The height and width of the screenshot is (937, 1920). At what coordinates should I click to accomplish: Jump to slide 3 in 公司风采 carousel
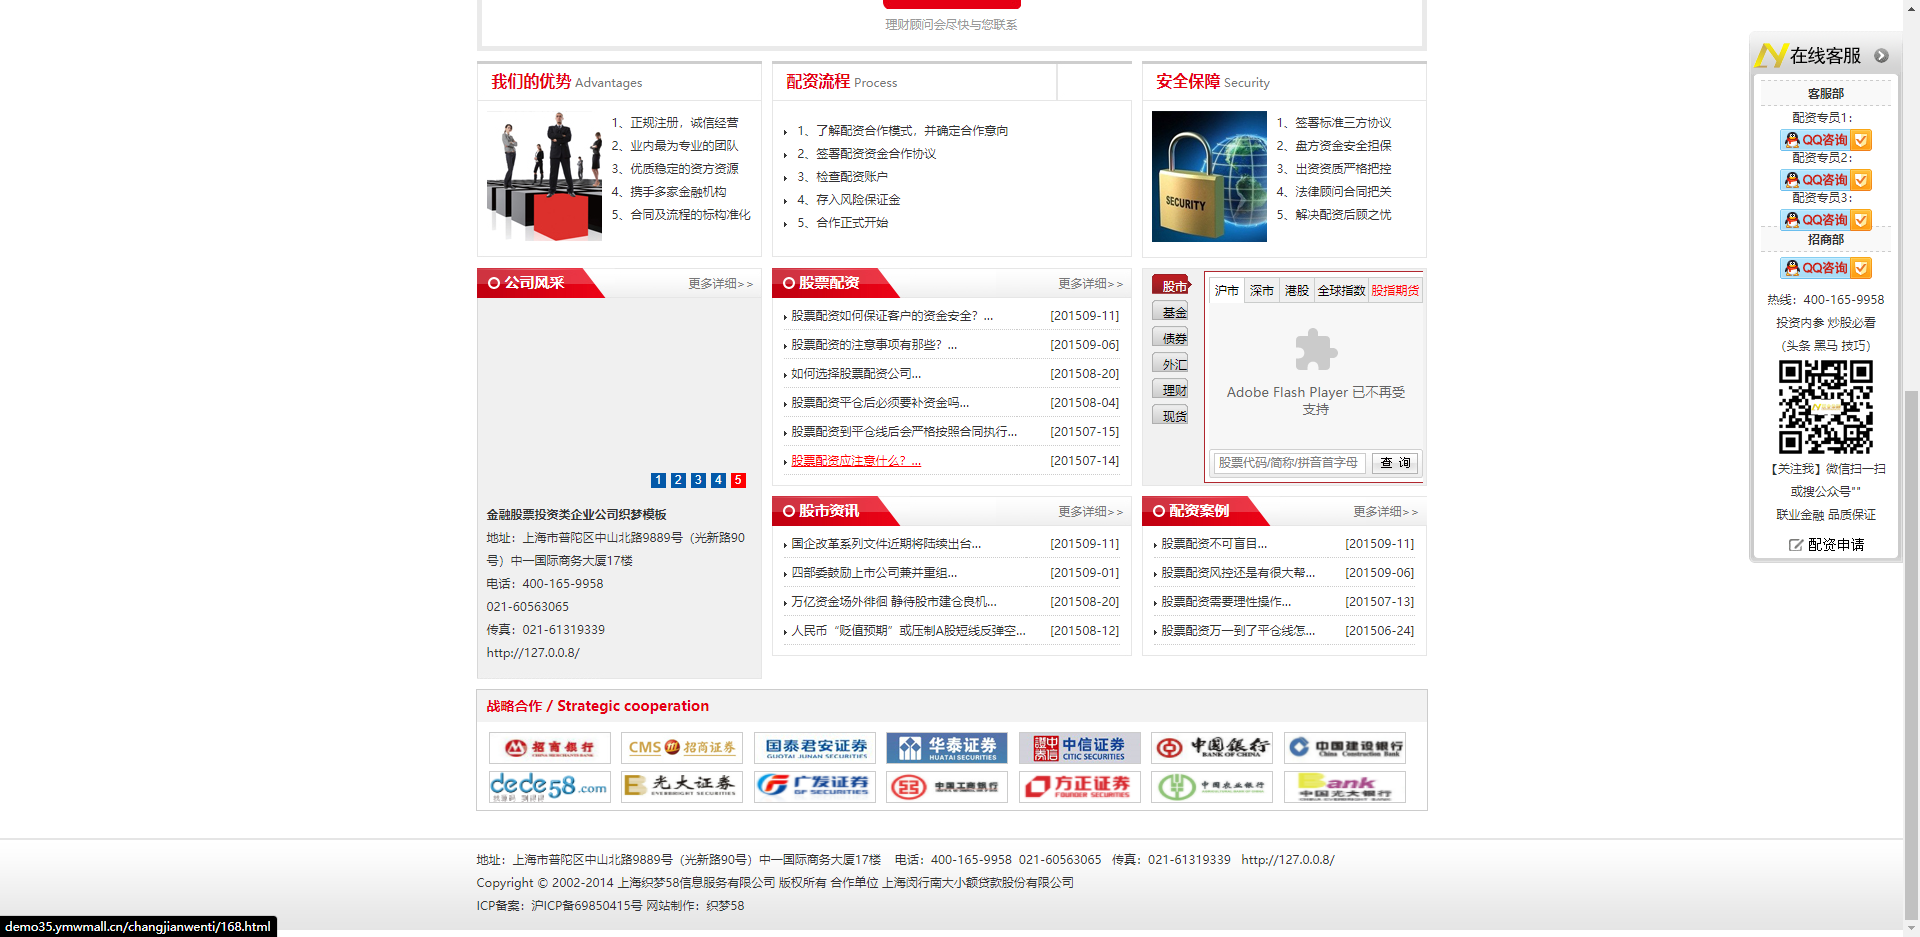[698, 481]
